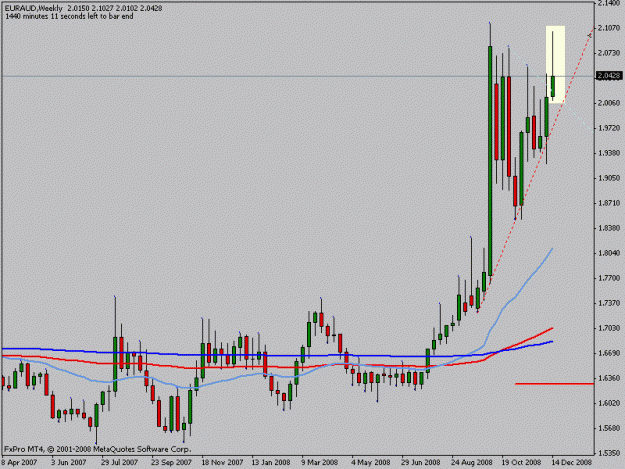Click the 1.5680 price scale label
The height and width of the screenshot is (469, 625).
click(x=609, y=428)
